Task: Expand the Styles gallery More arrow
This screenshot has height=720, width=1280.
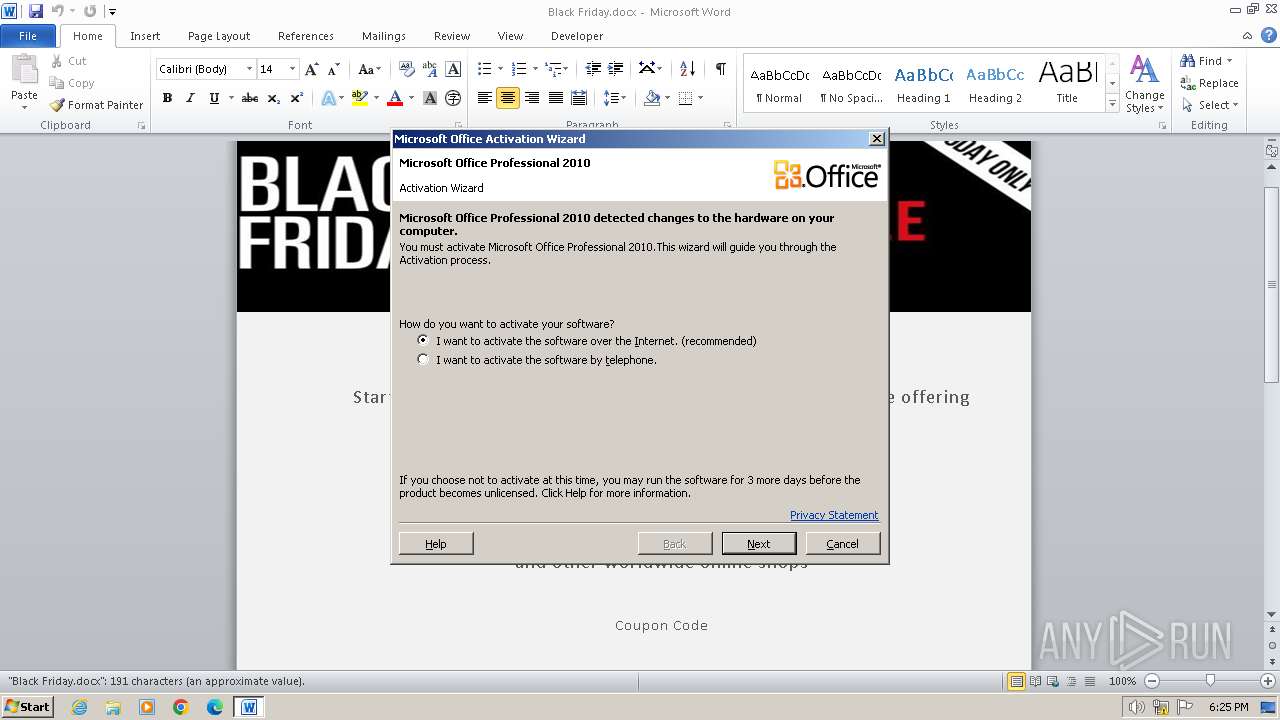Action: [1112, 103]
